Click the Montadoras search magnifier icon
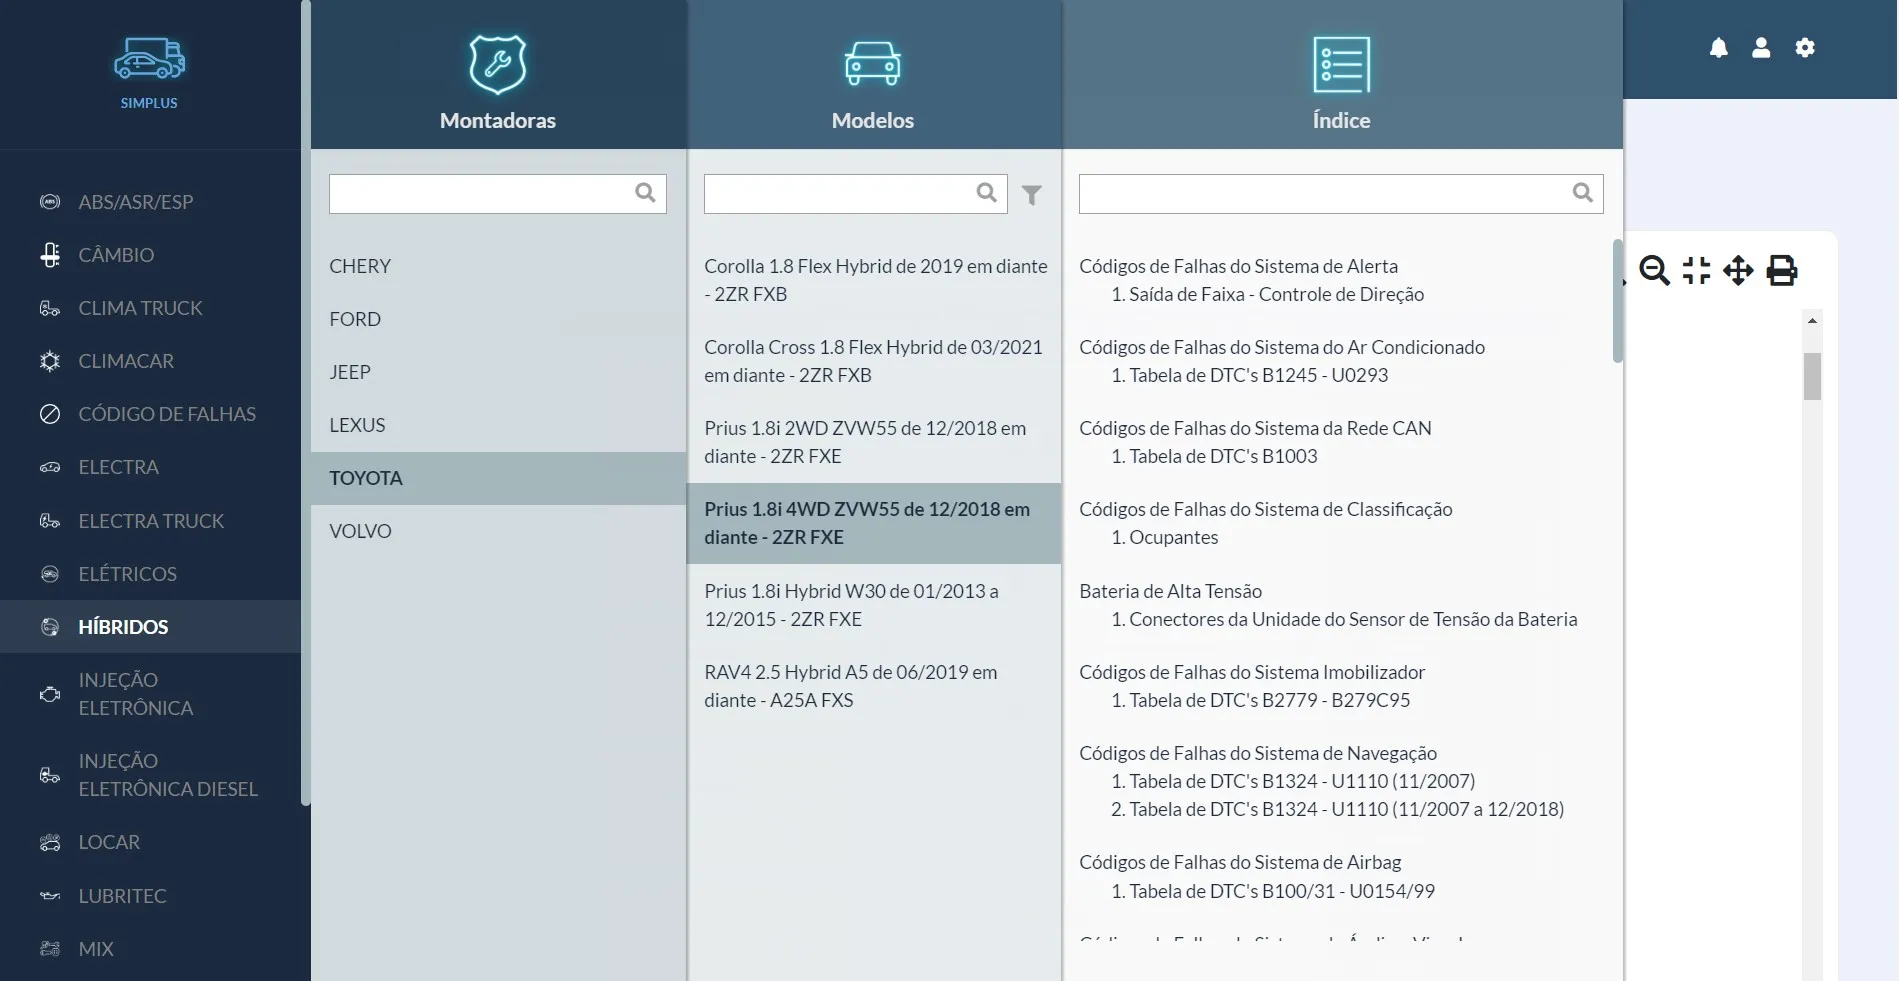The height and width of the screenshot is (981, 1899). click(645, 193)
